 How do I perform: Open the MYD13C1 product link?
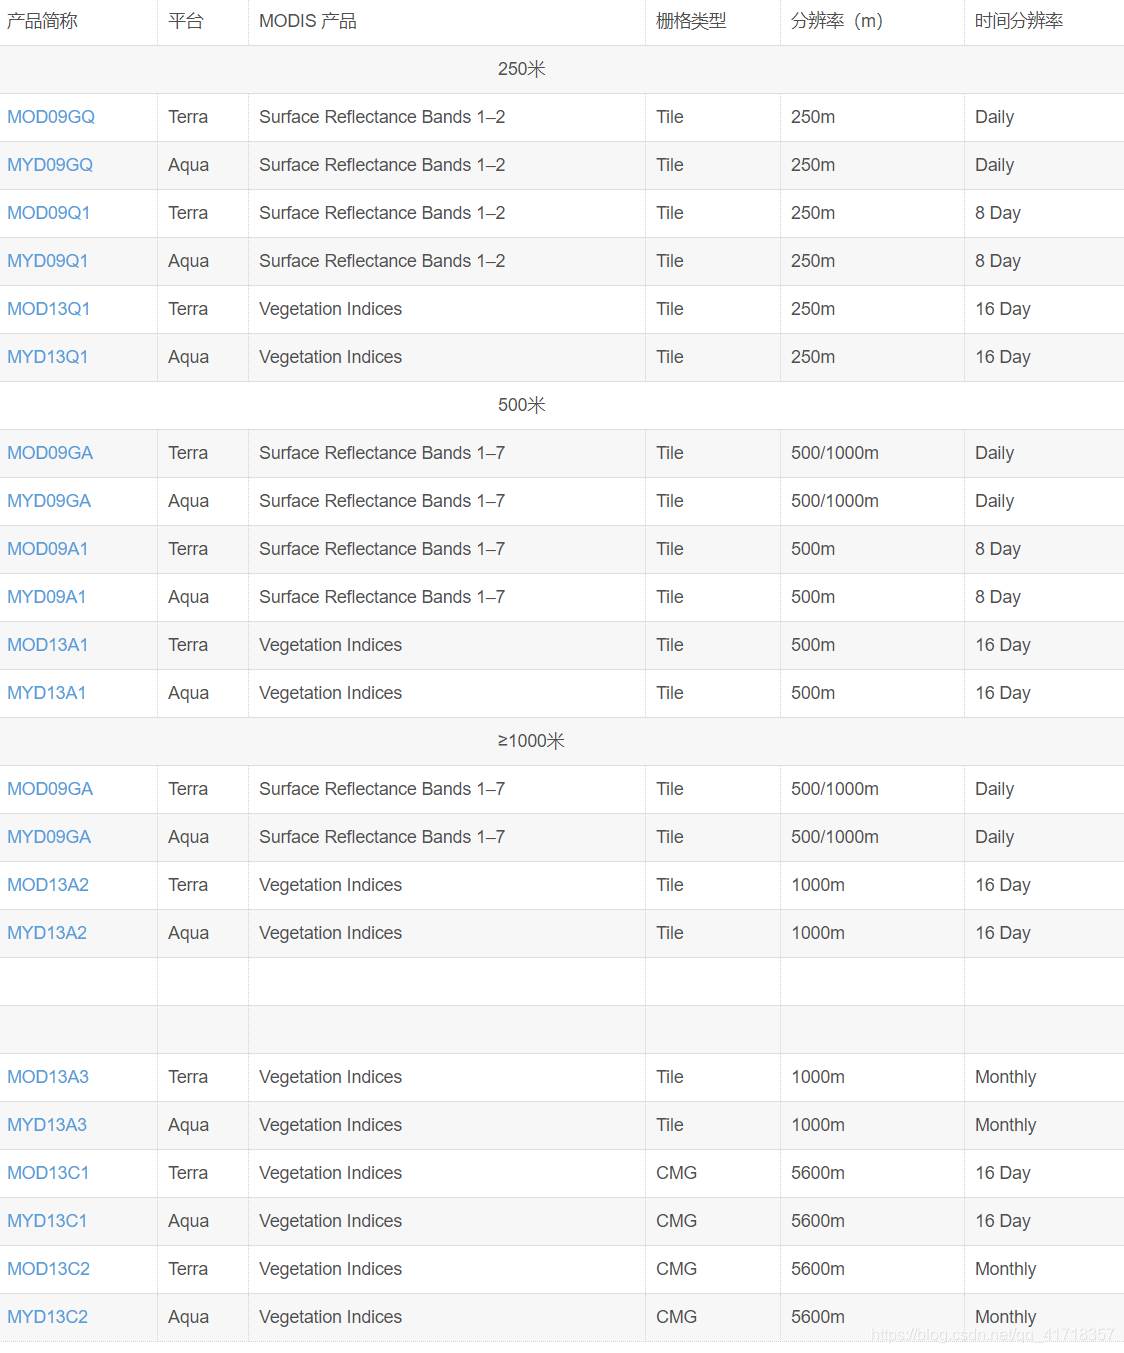[47, 1221]
